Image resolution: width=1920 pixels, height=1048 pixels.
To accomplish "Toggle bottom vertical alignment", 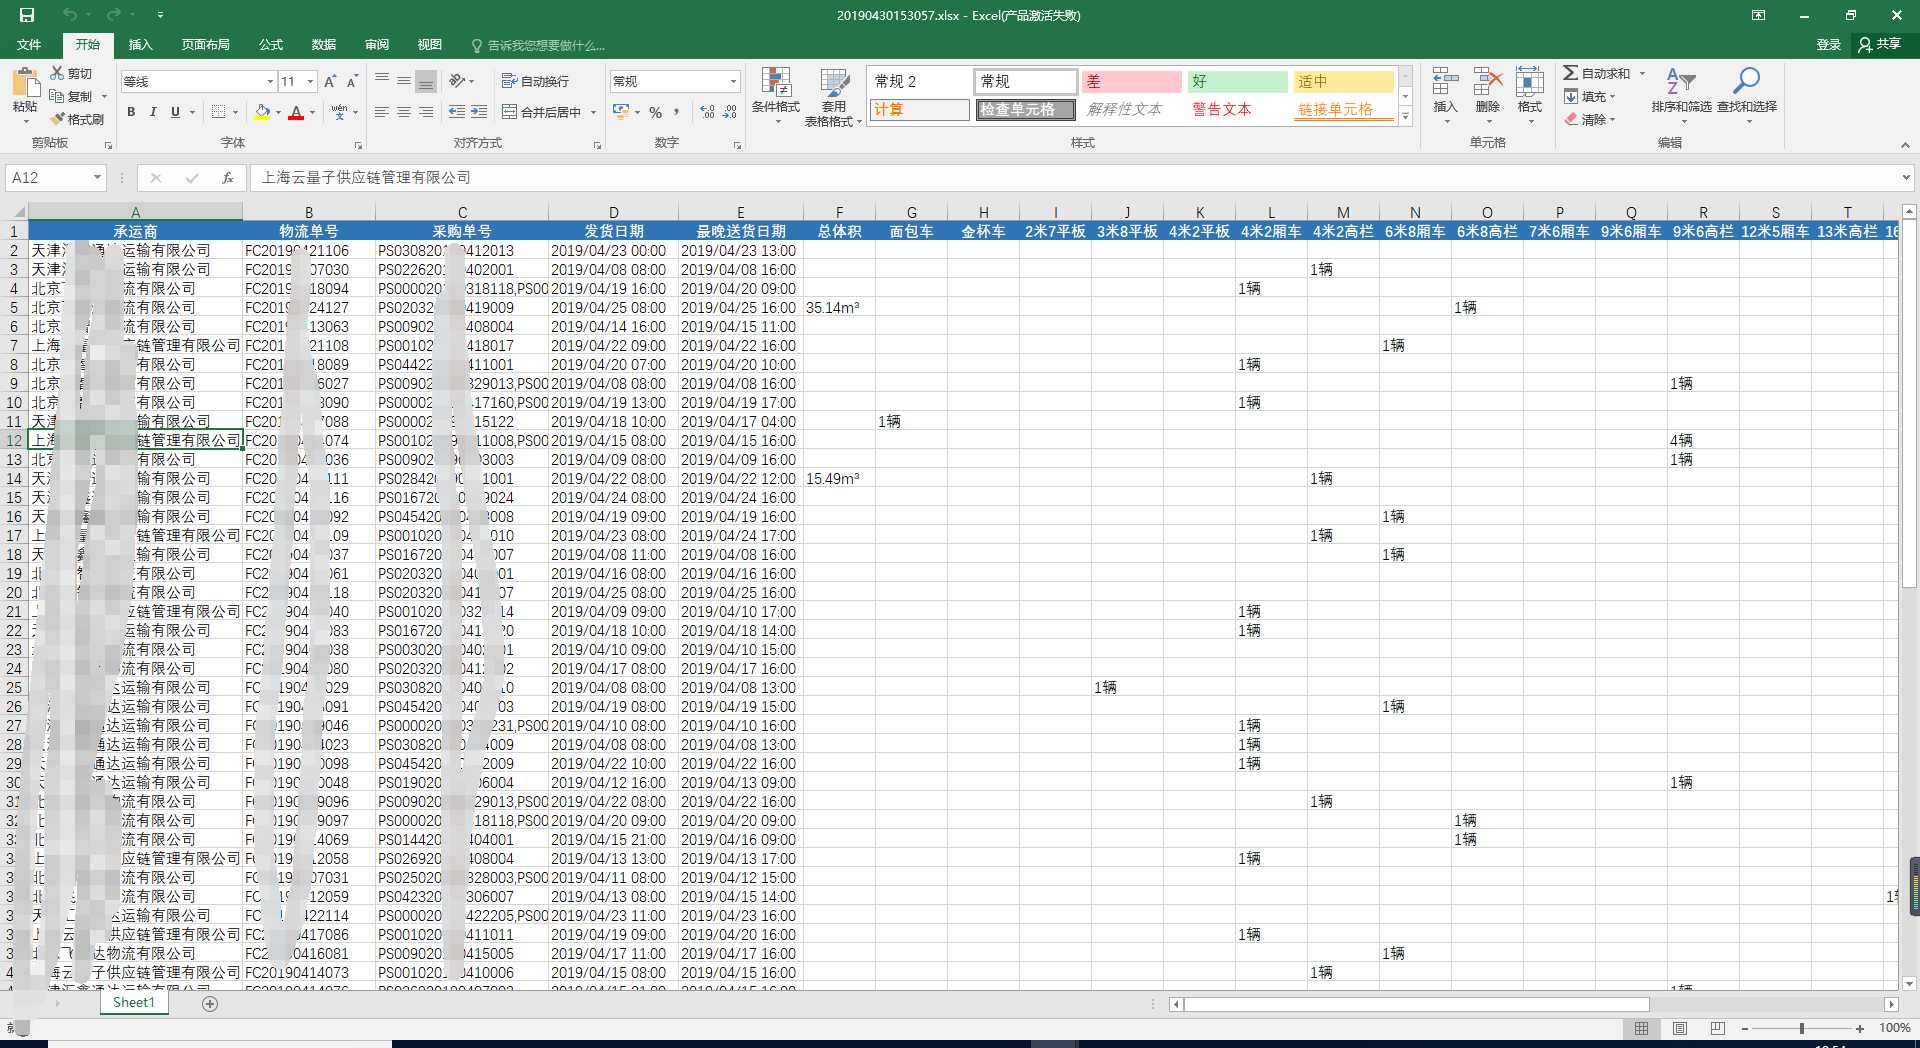I will coord(426,81).
